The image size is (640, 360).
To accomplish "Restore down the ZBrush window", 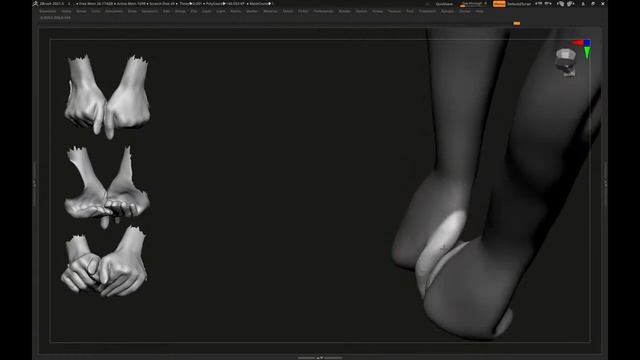I will click(x=593, y=4).
